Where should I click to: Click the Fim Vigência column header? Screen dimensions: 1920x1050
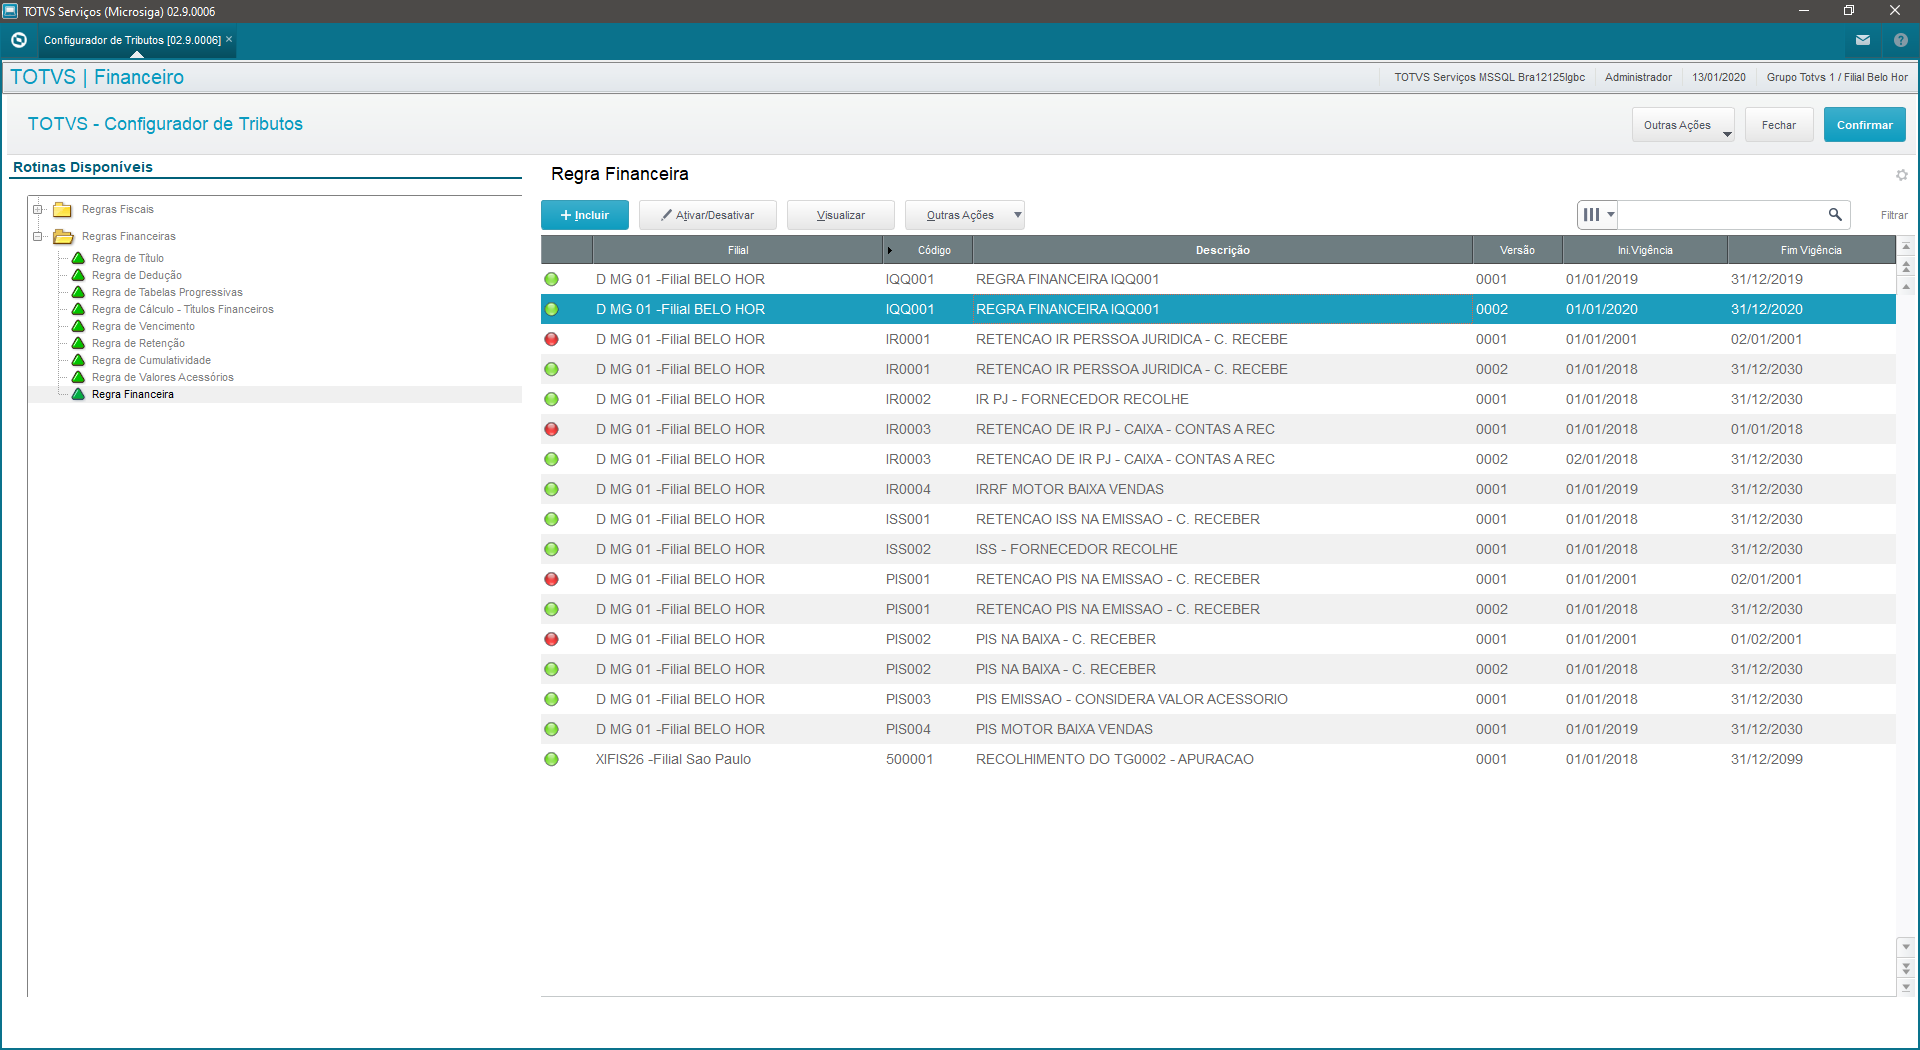click(x=1811, y=250)
